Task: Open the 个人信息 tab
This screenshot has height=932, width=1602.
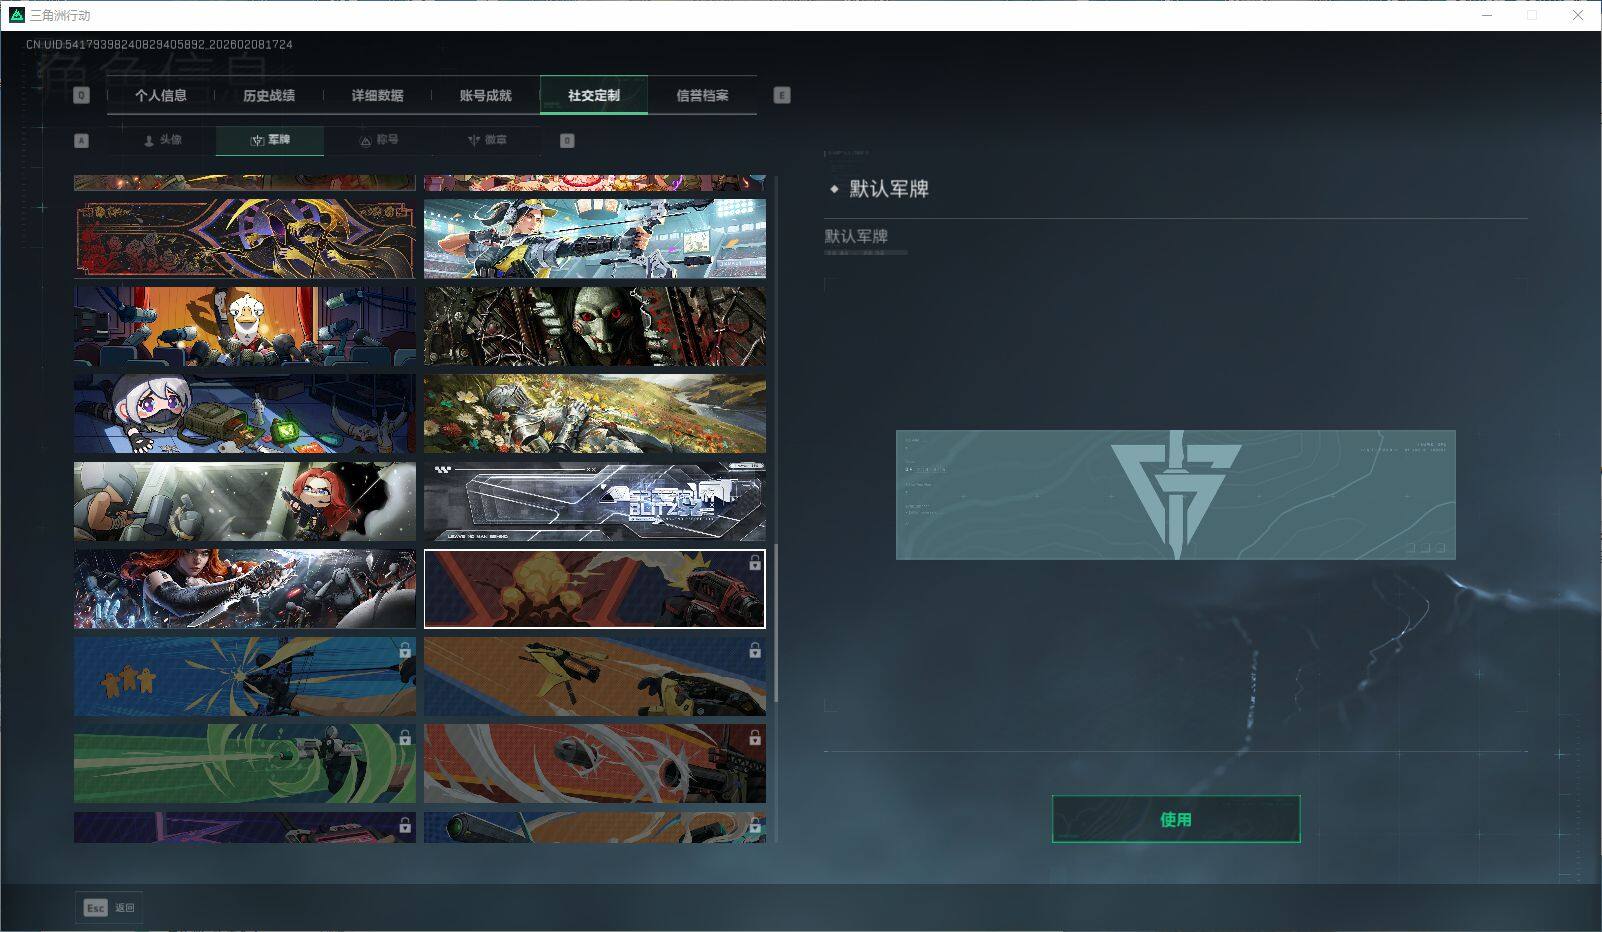Action: tap(161, 96)
